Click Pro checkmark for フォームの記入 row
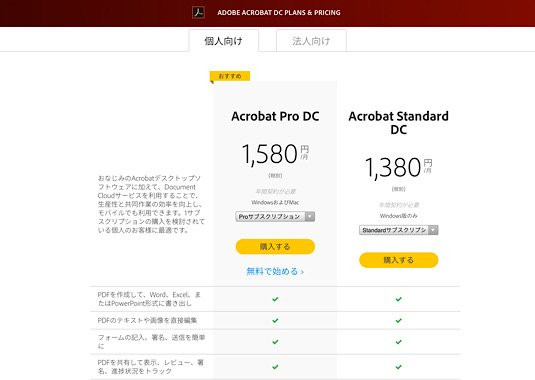This screenshot has width=535, height=380. pos(275,342)
